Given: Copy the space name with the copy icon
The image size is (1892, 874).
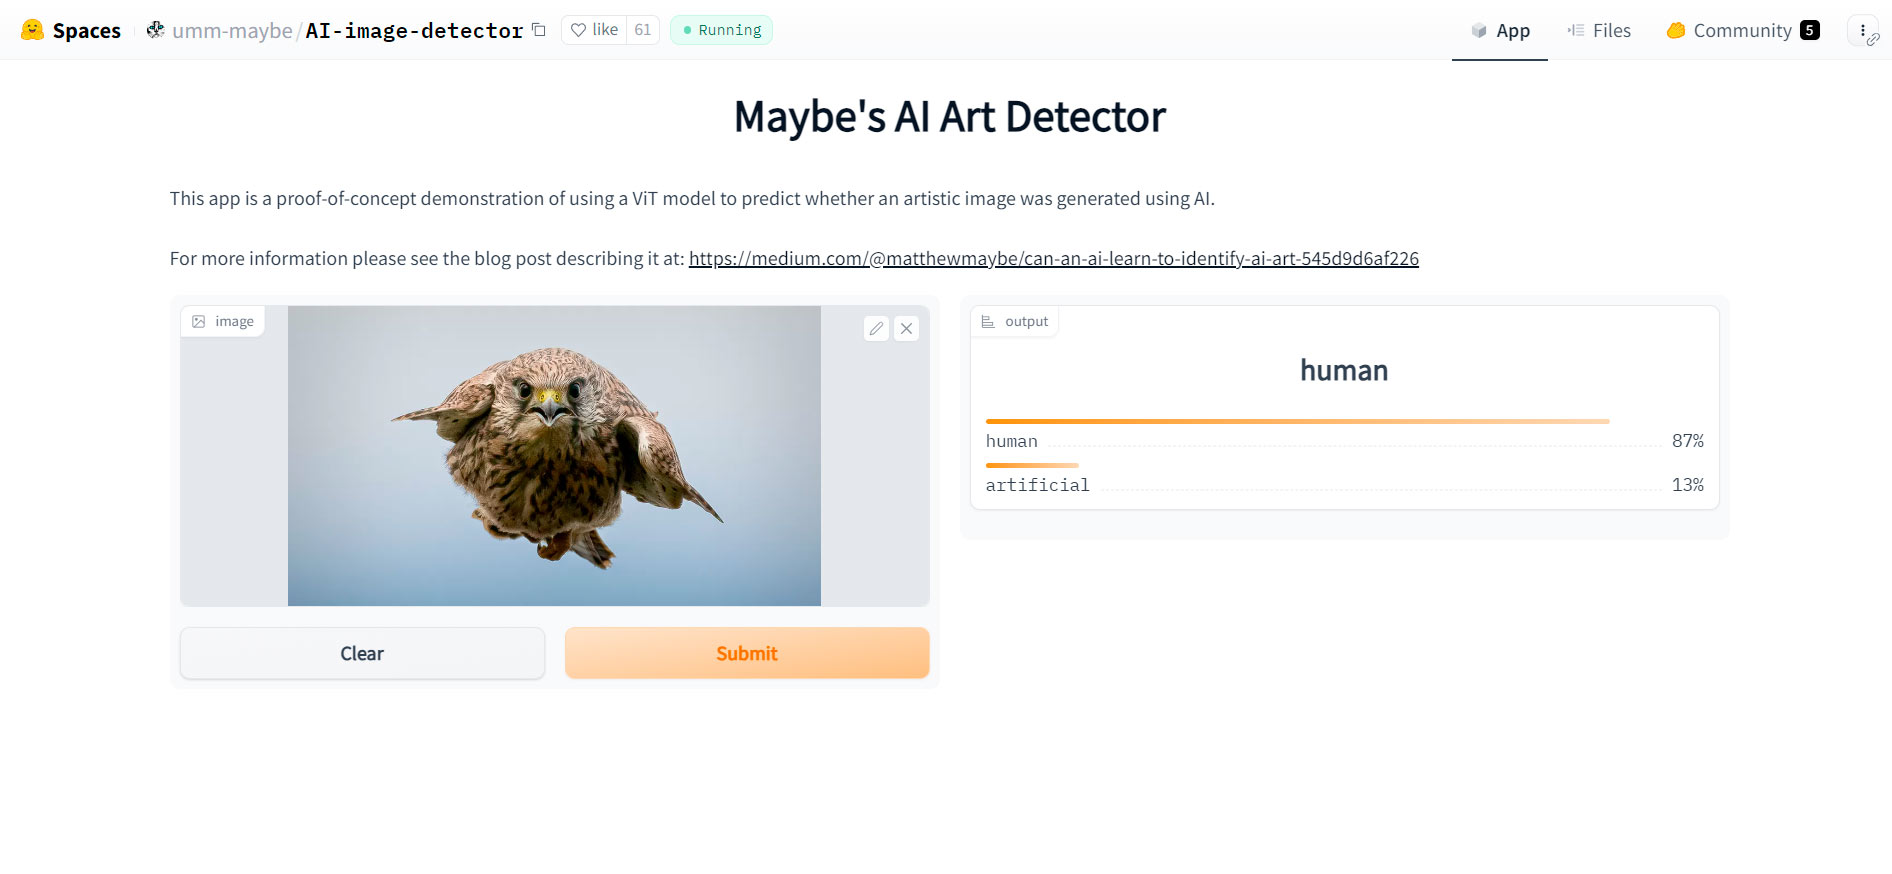Looking at the screenshot, I should click(539, 30).
